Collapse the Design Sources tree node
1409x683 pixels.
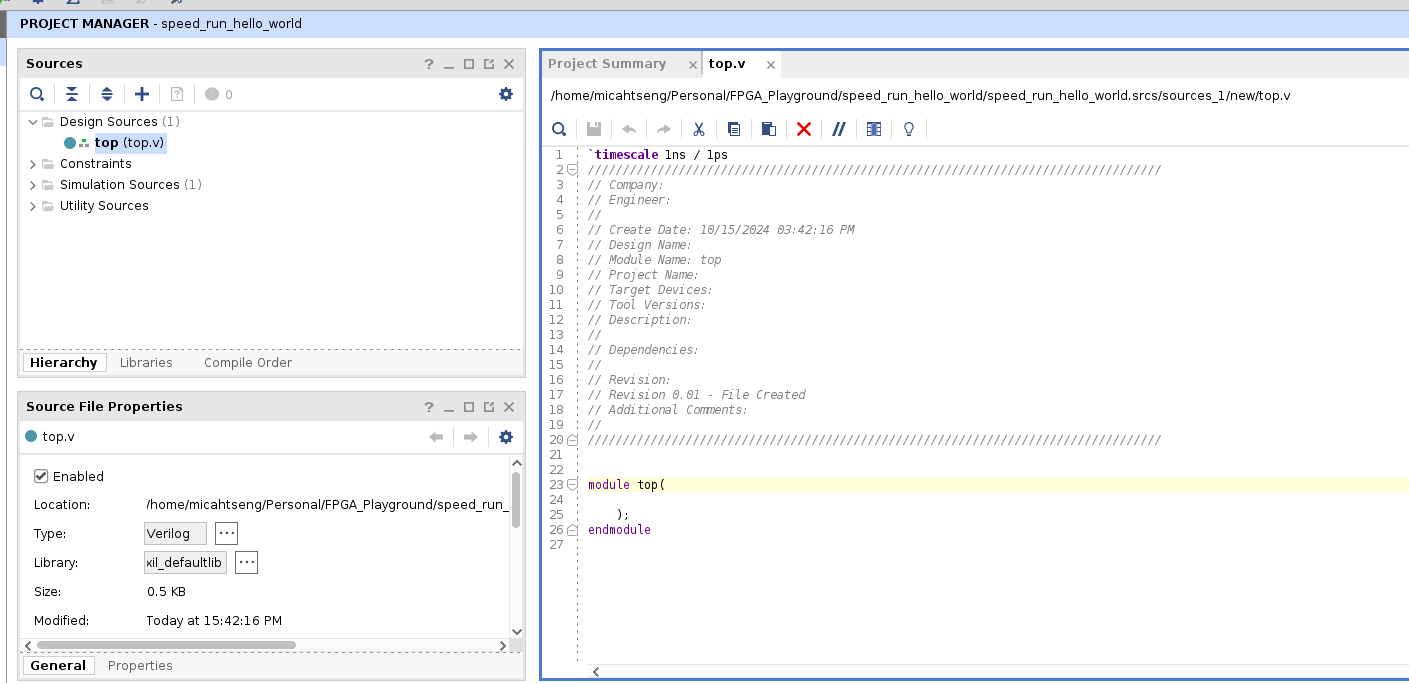click(x=33, y=122)
